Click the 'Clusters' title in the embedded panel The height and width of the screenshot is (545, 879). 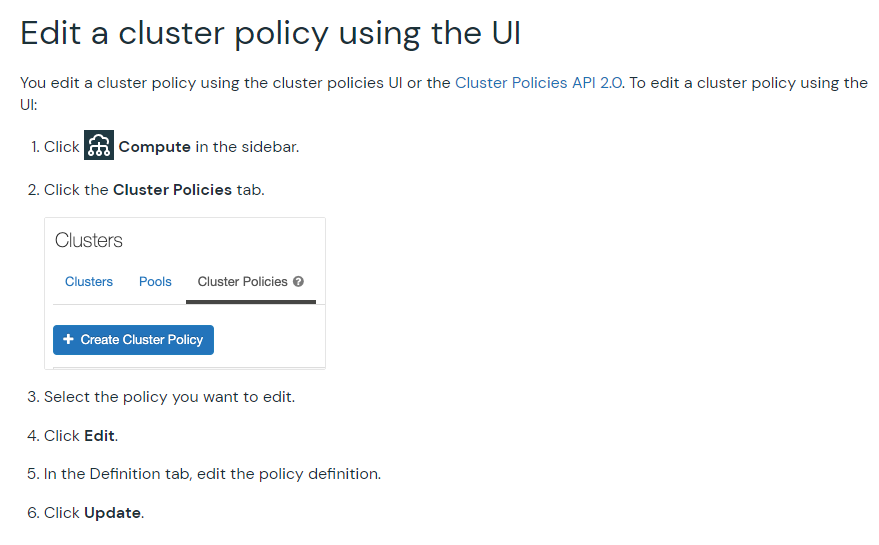[x=89, y=241]
